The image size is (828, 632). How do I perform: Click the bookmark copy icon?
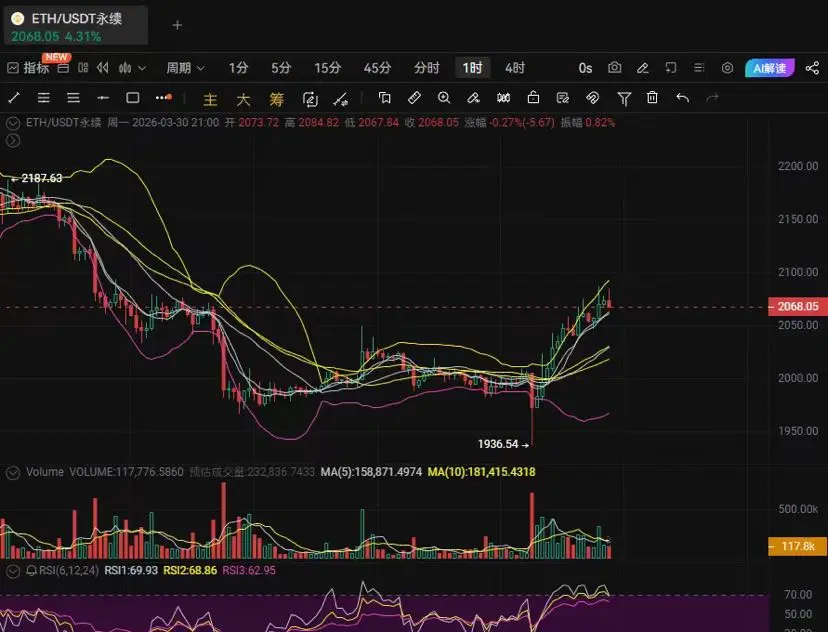pyautogui.click(x=385, y=98)
